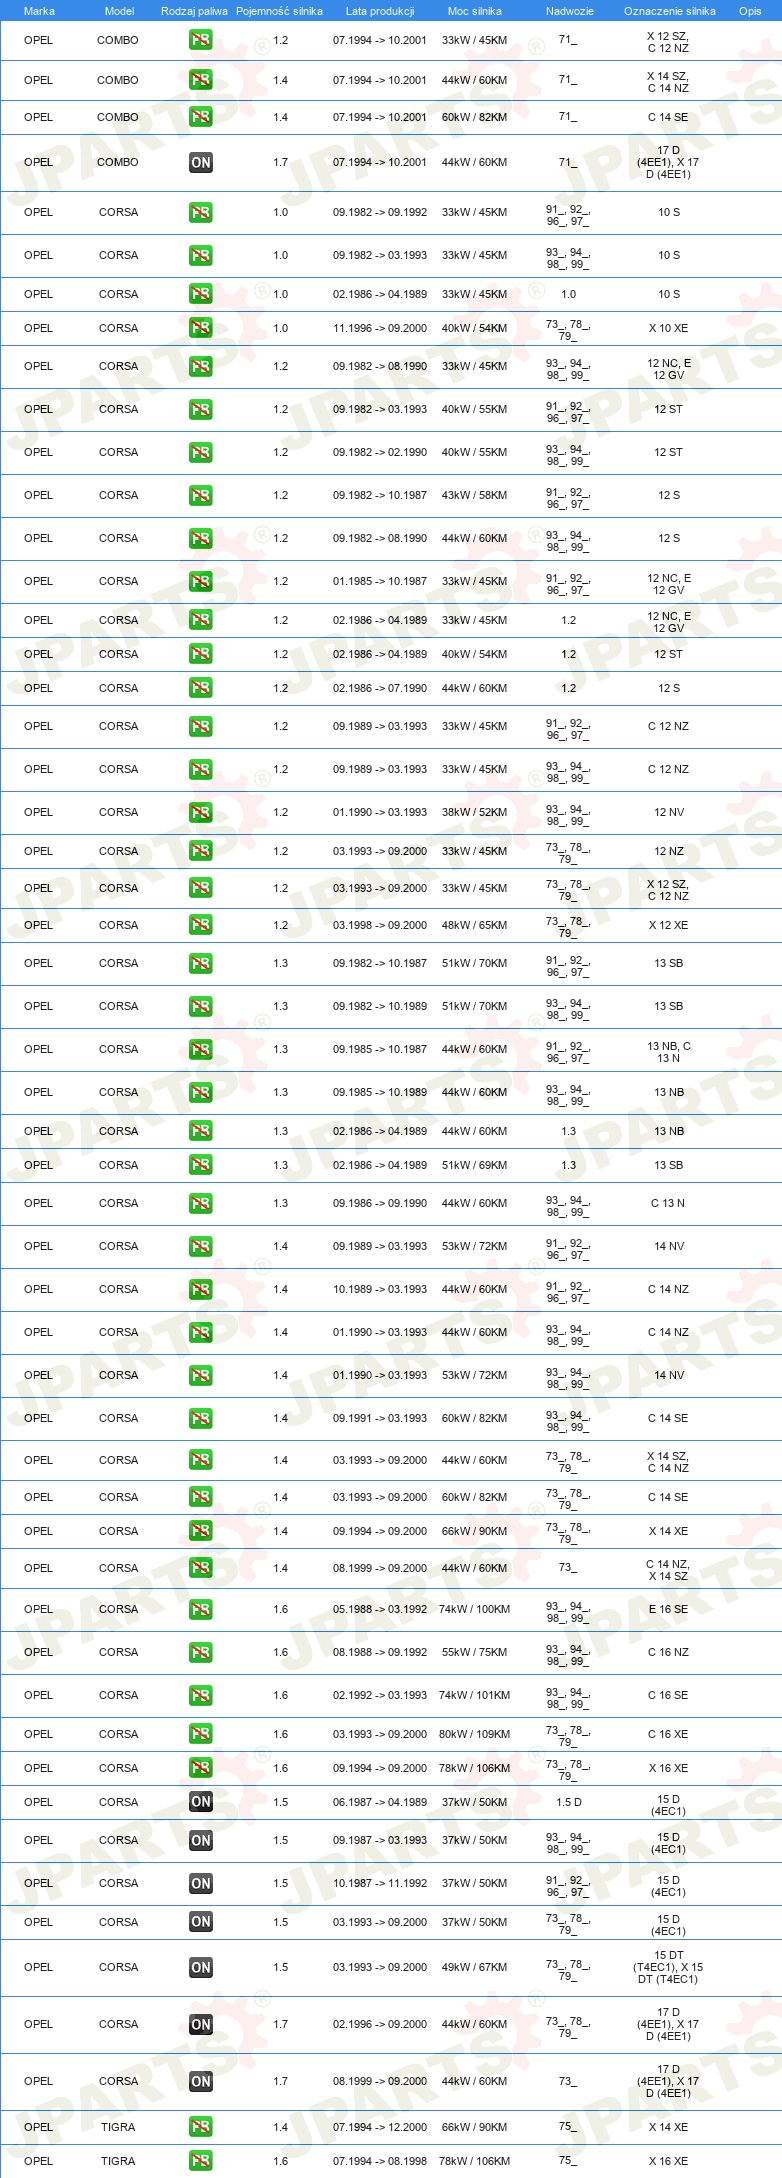Click the Marka column header
This screenshot has height=2178, width=782.
pyautogui.click(x=39, y=11)
